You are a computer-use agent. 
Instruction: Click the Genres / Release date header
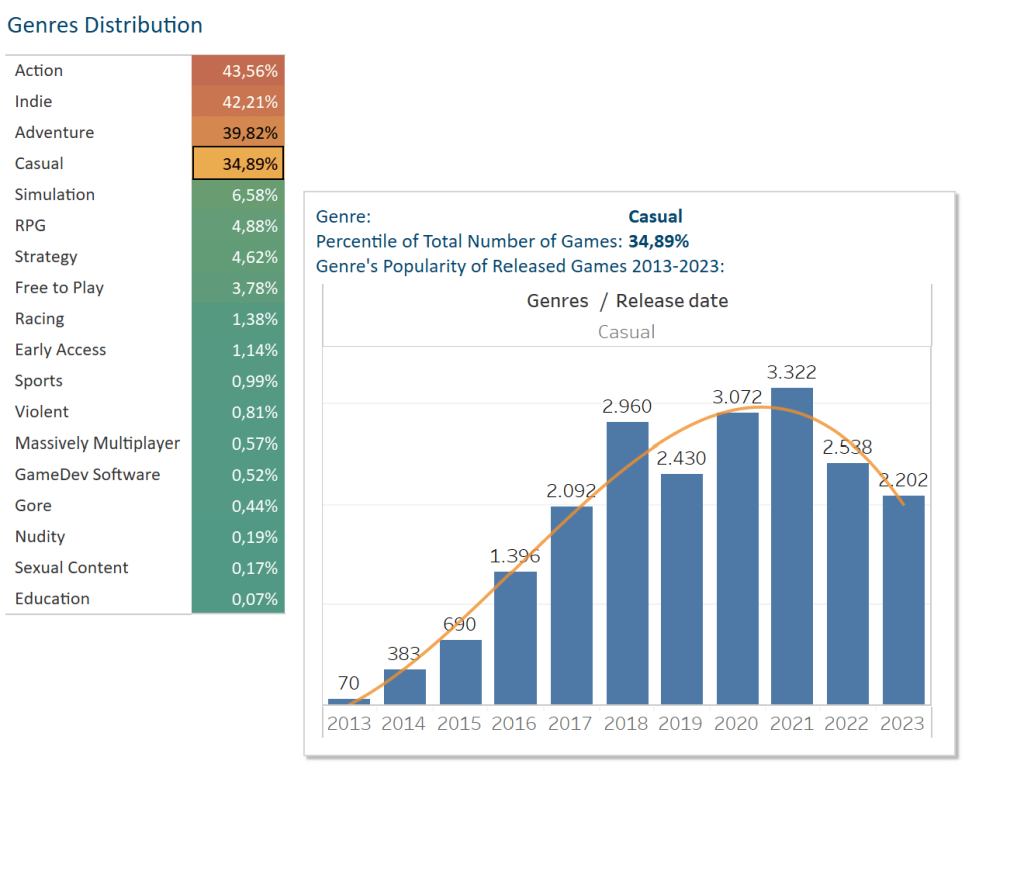pyautogui.click(x=627, y=301)
